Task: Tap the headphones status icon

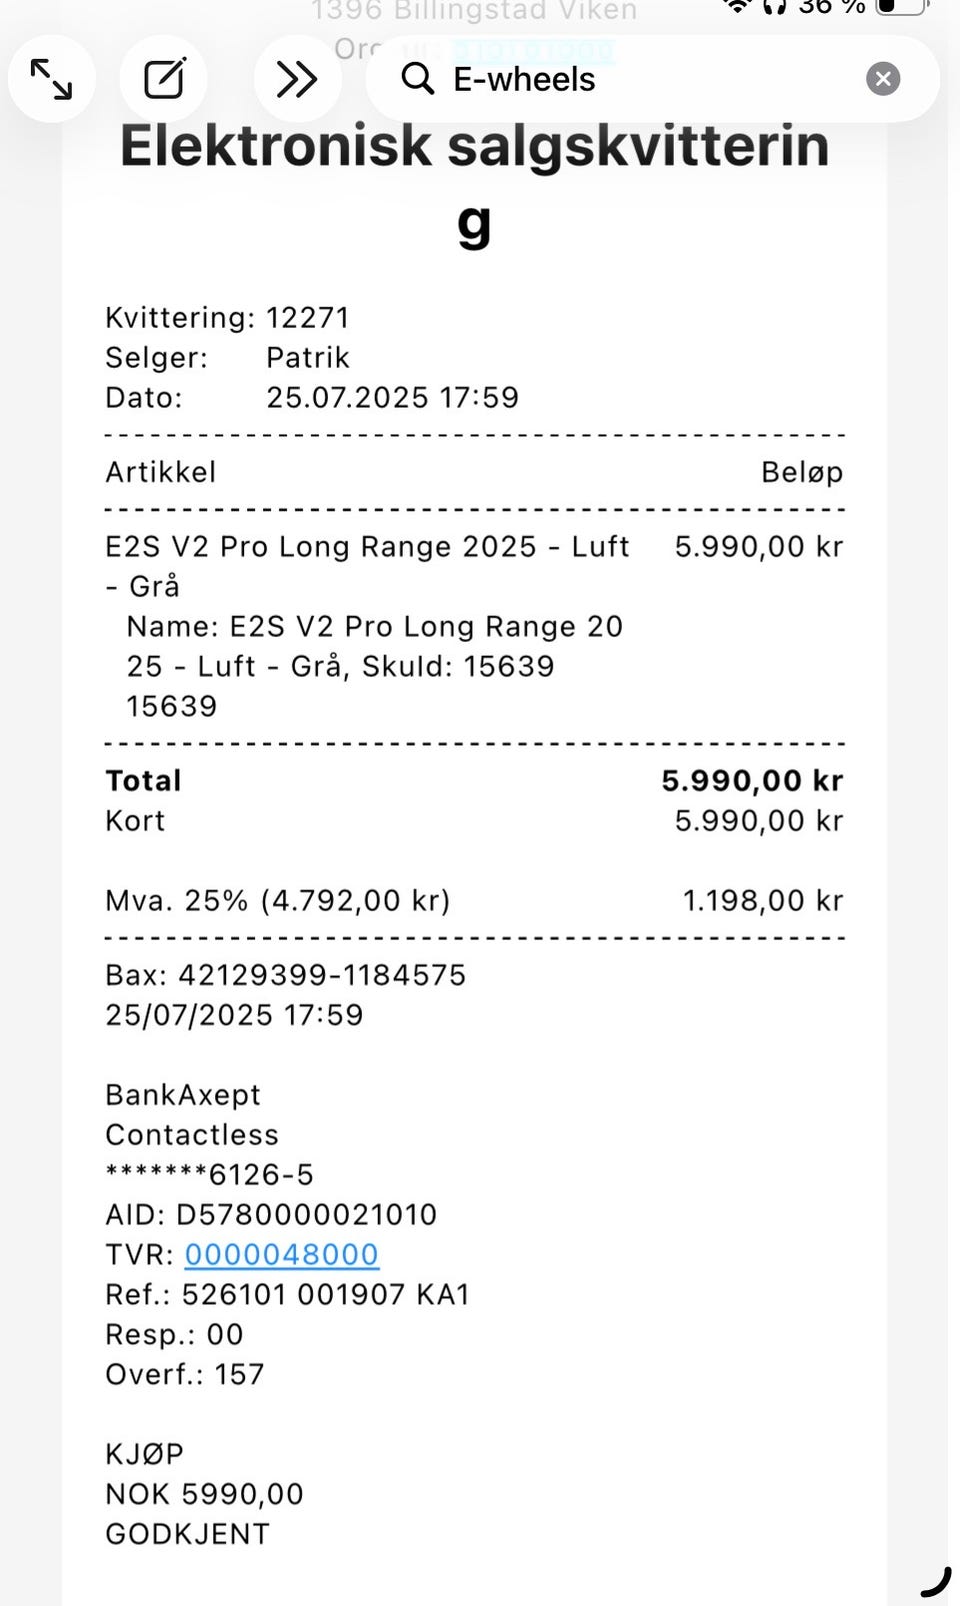Action: (774, 6)
